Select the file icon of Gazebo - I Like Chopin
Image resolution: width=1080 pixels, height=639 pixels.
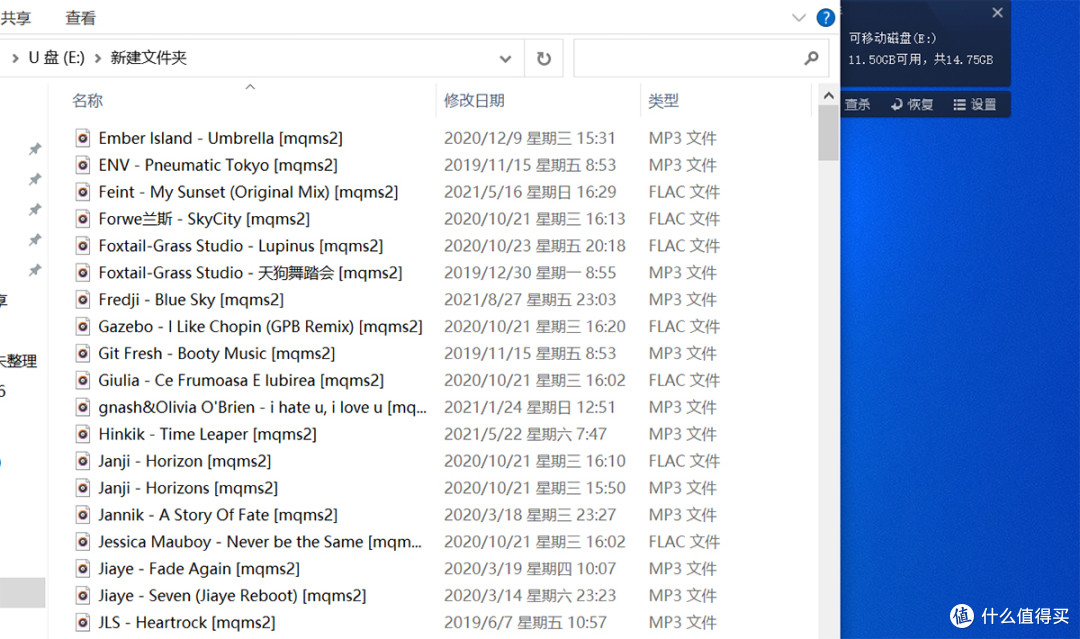(x=83, y=326)
